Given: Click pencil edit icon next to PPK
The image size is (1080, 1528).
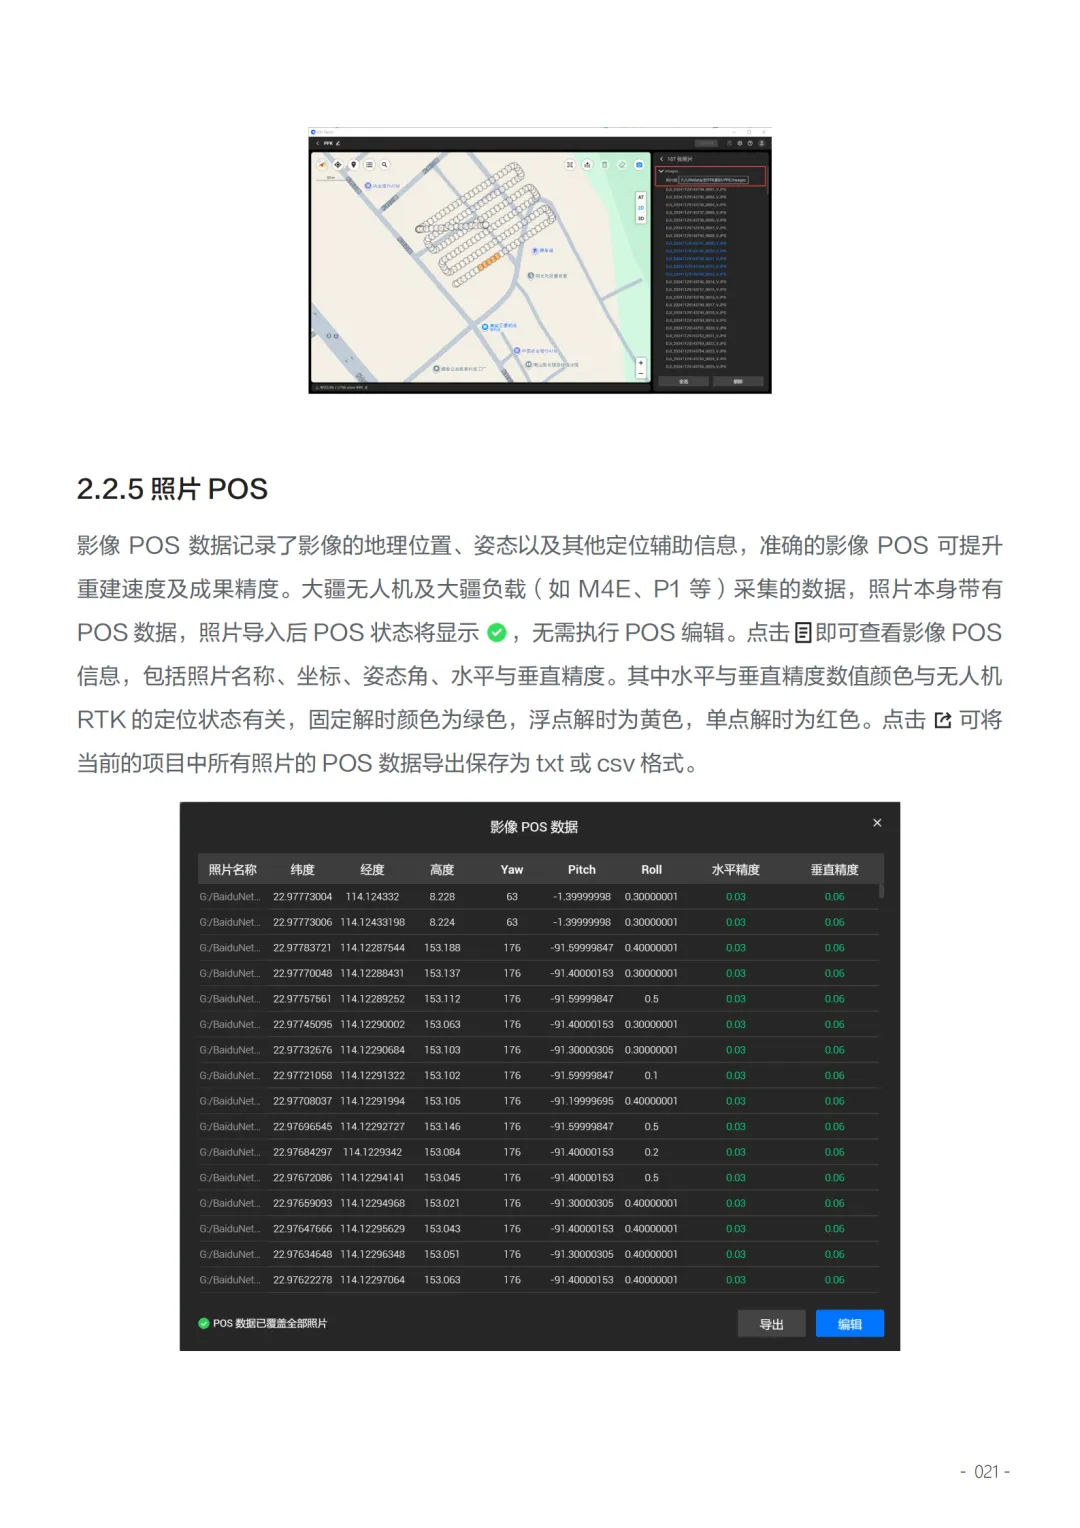Looking at the screenshot, I should [338, 143].
